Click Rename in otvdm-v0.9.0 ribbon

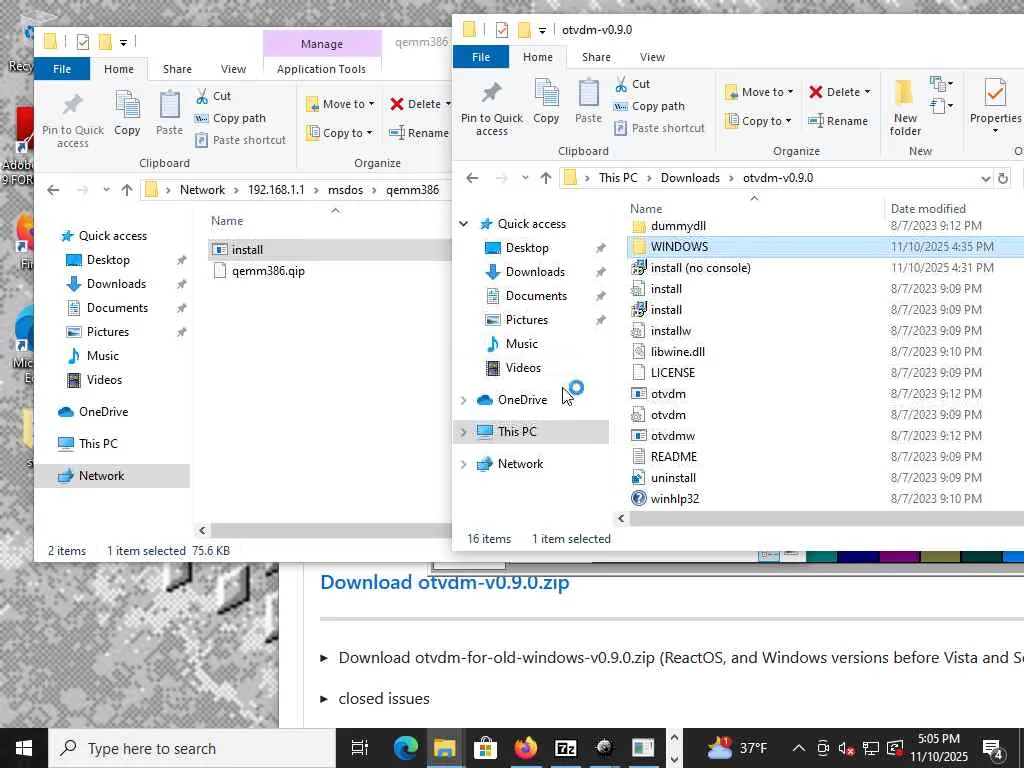click(x=838, y=121)
